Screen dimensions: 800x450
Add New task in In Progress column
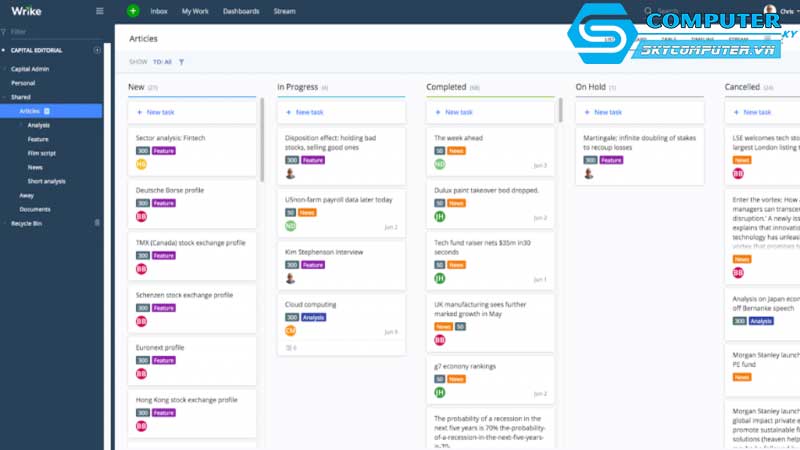[x=309, y=112]
